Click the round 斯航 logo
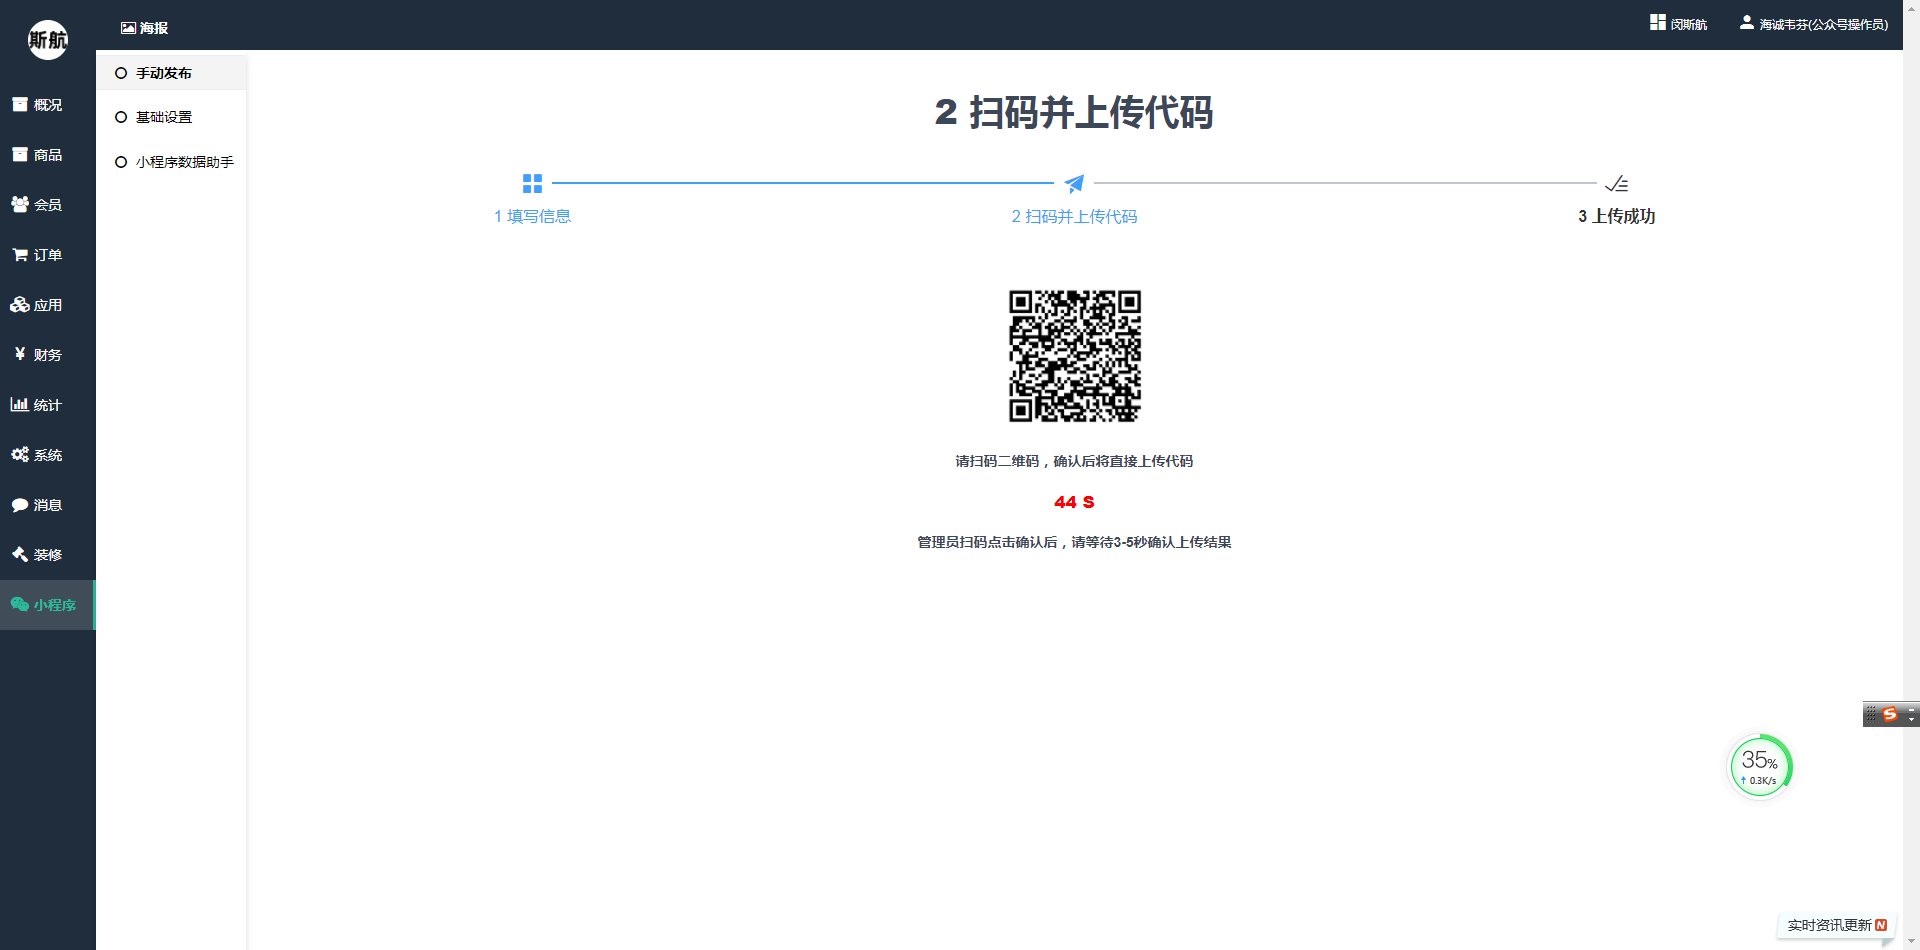1920x950 pixels. (x=48, y=40)
